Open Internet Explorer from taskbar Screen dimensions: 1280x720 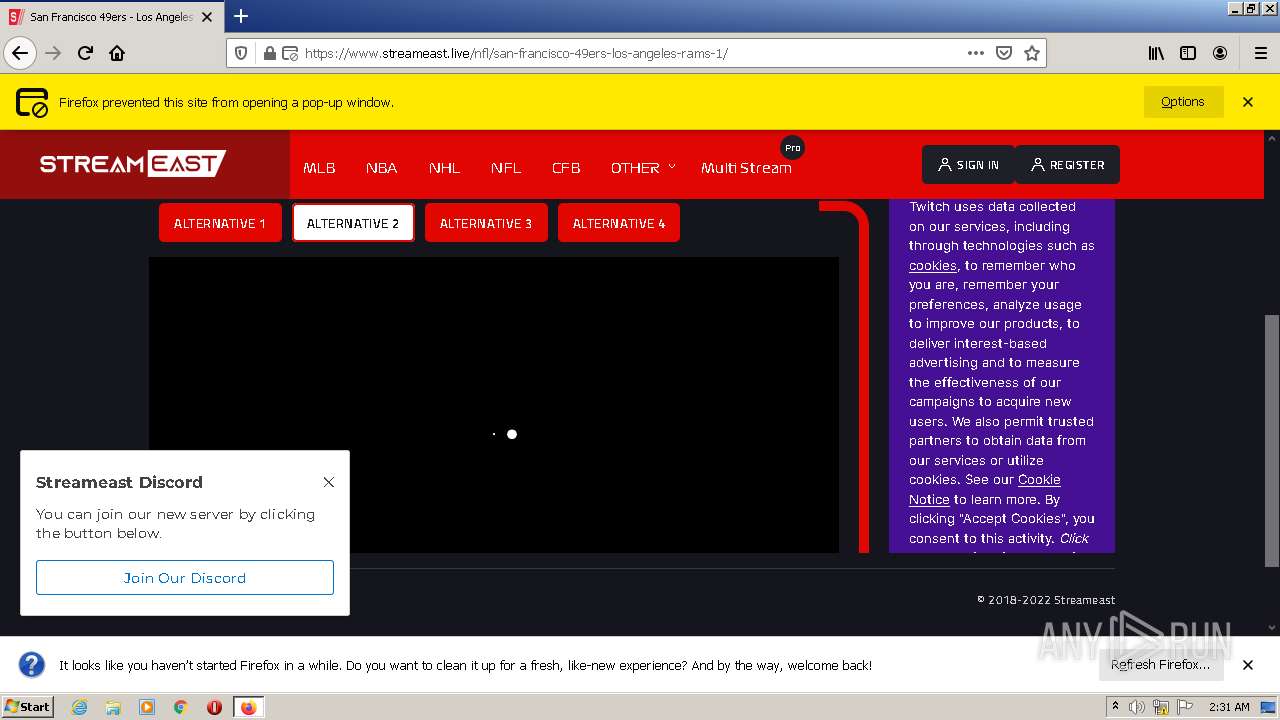[79, 707]
